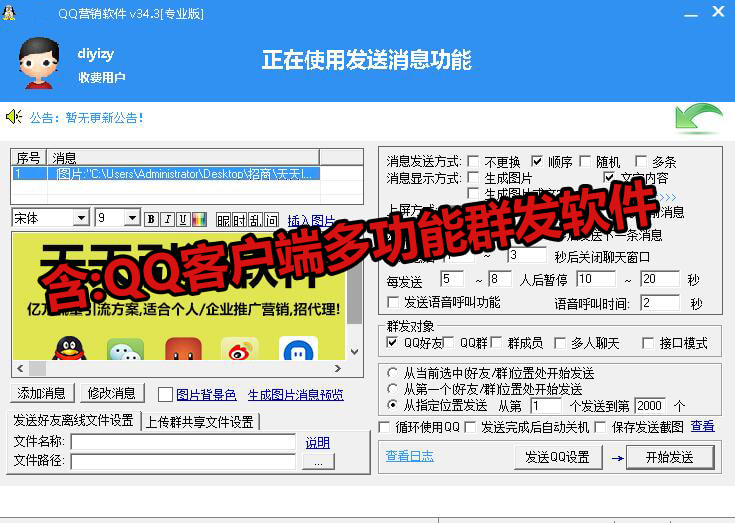The image size is (735, 523).
Task: Check QQ群 as target
Action: pyautogui.click(x=448, y=343)
